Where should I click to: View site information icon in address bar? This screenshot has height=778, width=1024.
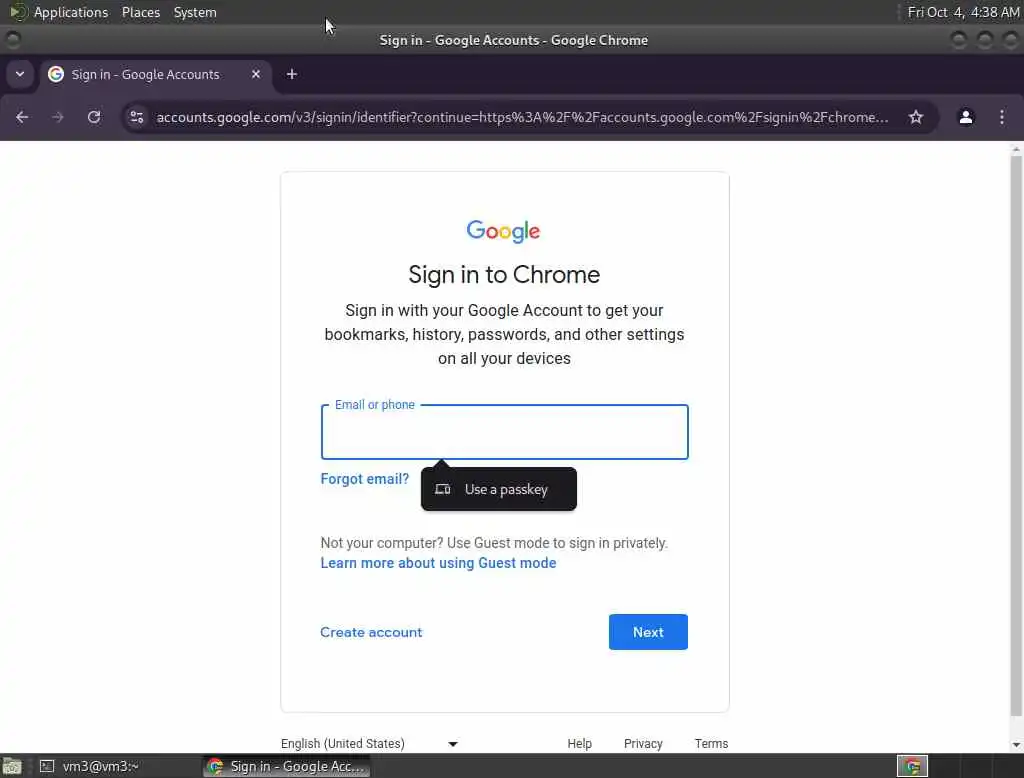(136, 117)
